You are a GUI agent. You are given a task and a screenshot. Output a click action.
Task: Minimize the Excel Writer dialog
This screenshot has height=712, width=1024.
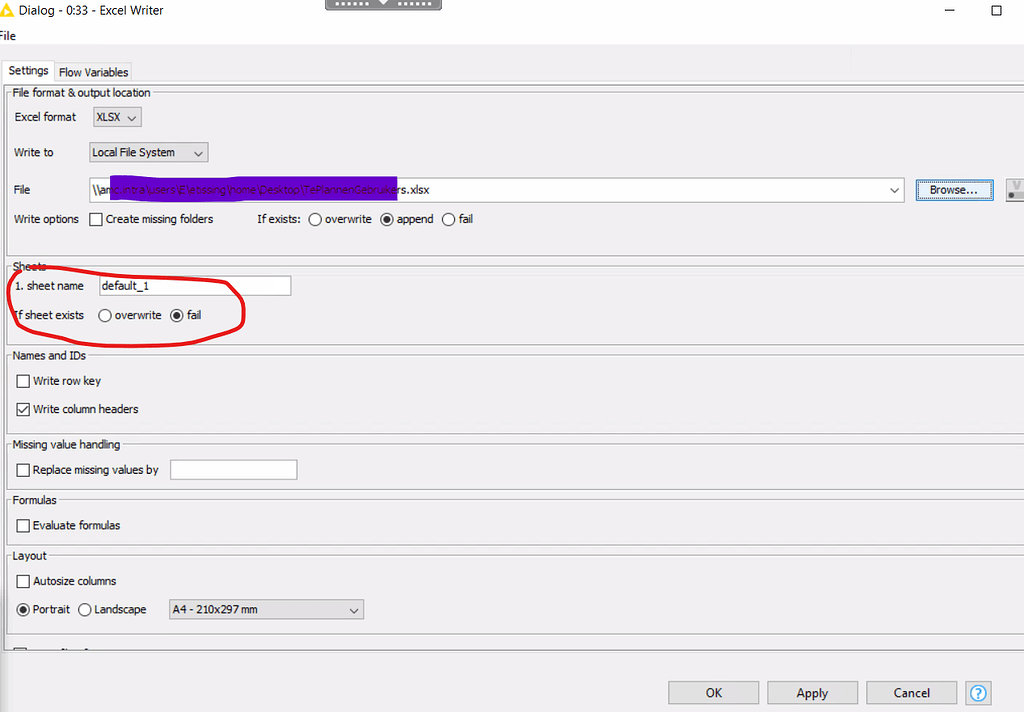950,10
